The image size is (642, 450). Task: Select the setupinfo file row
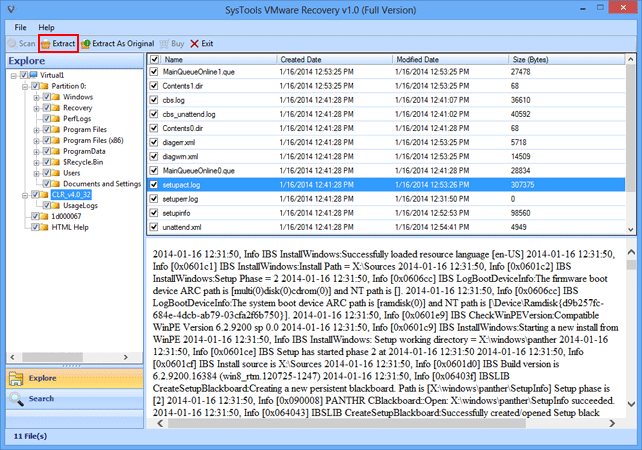tap(386, 213)
